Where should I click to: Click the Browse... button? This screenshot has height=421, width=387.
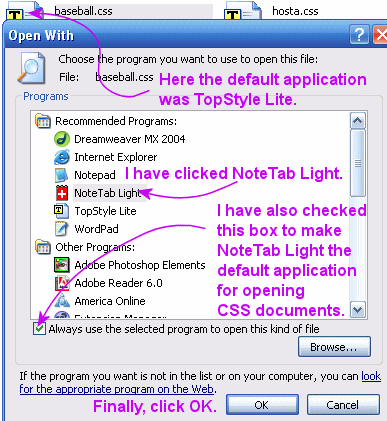pos(334,347)
